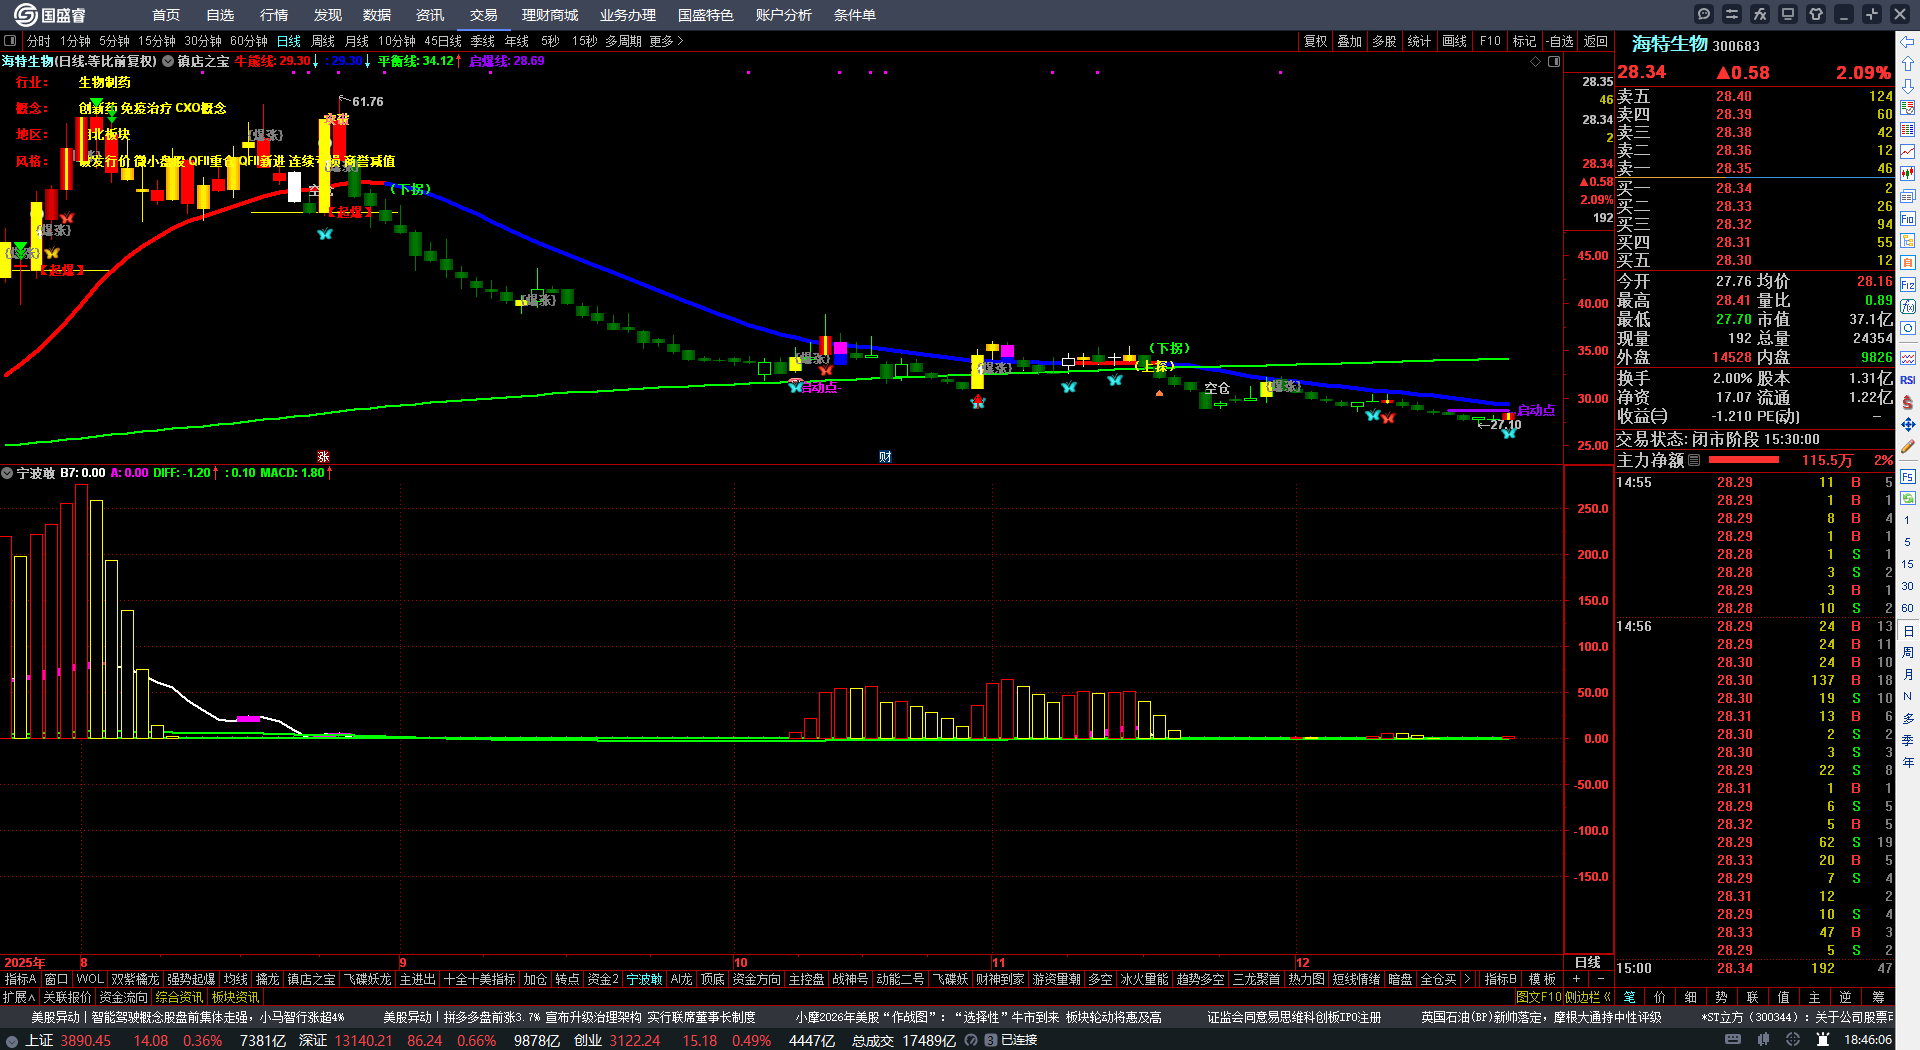This screenshot has width=1920, height=1050.
Task: Click the F10 button in chart toolbar
Action: tap(1490, 41)
